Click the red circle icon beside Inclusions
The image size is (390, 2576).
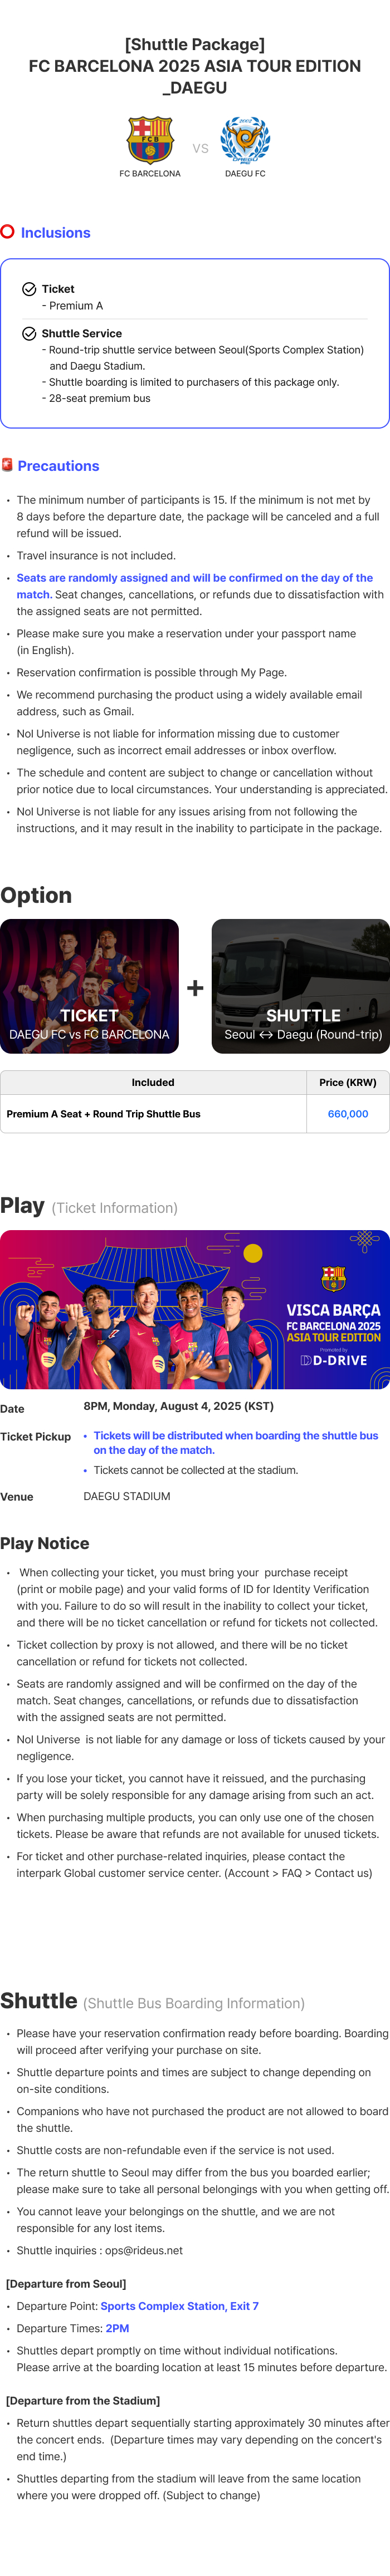[x=7, y=232]
